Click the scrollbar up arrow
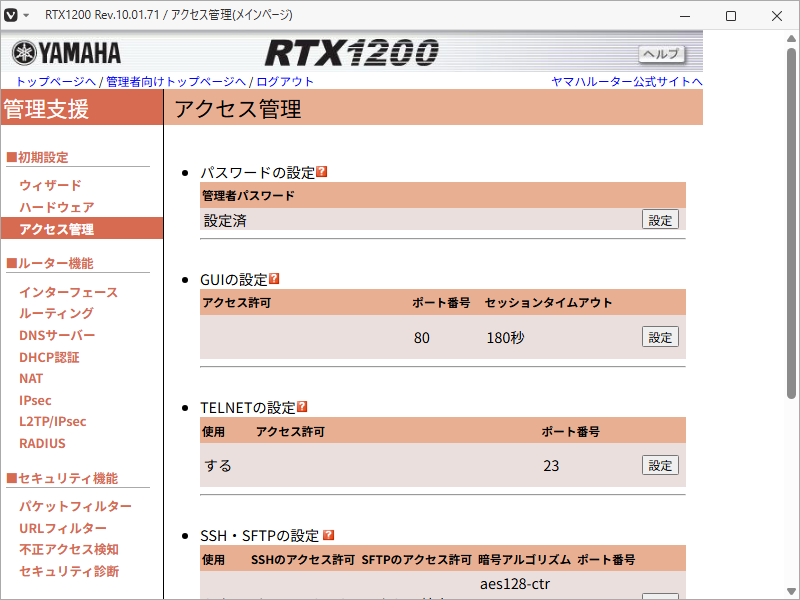The height and width of the screenshot is (600, 800). click(x=791, y=38)
